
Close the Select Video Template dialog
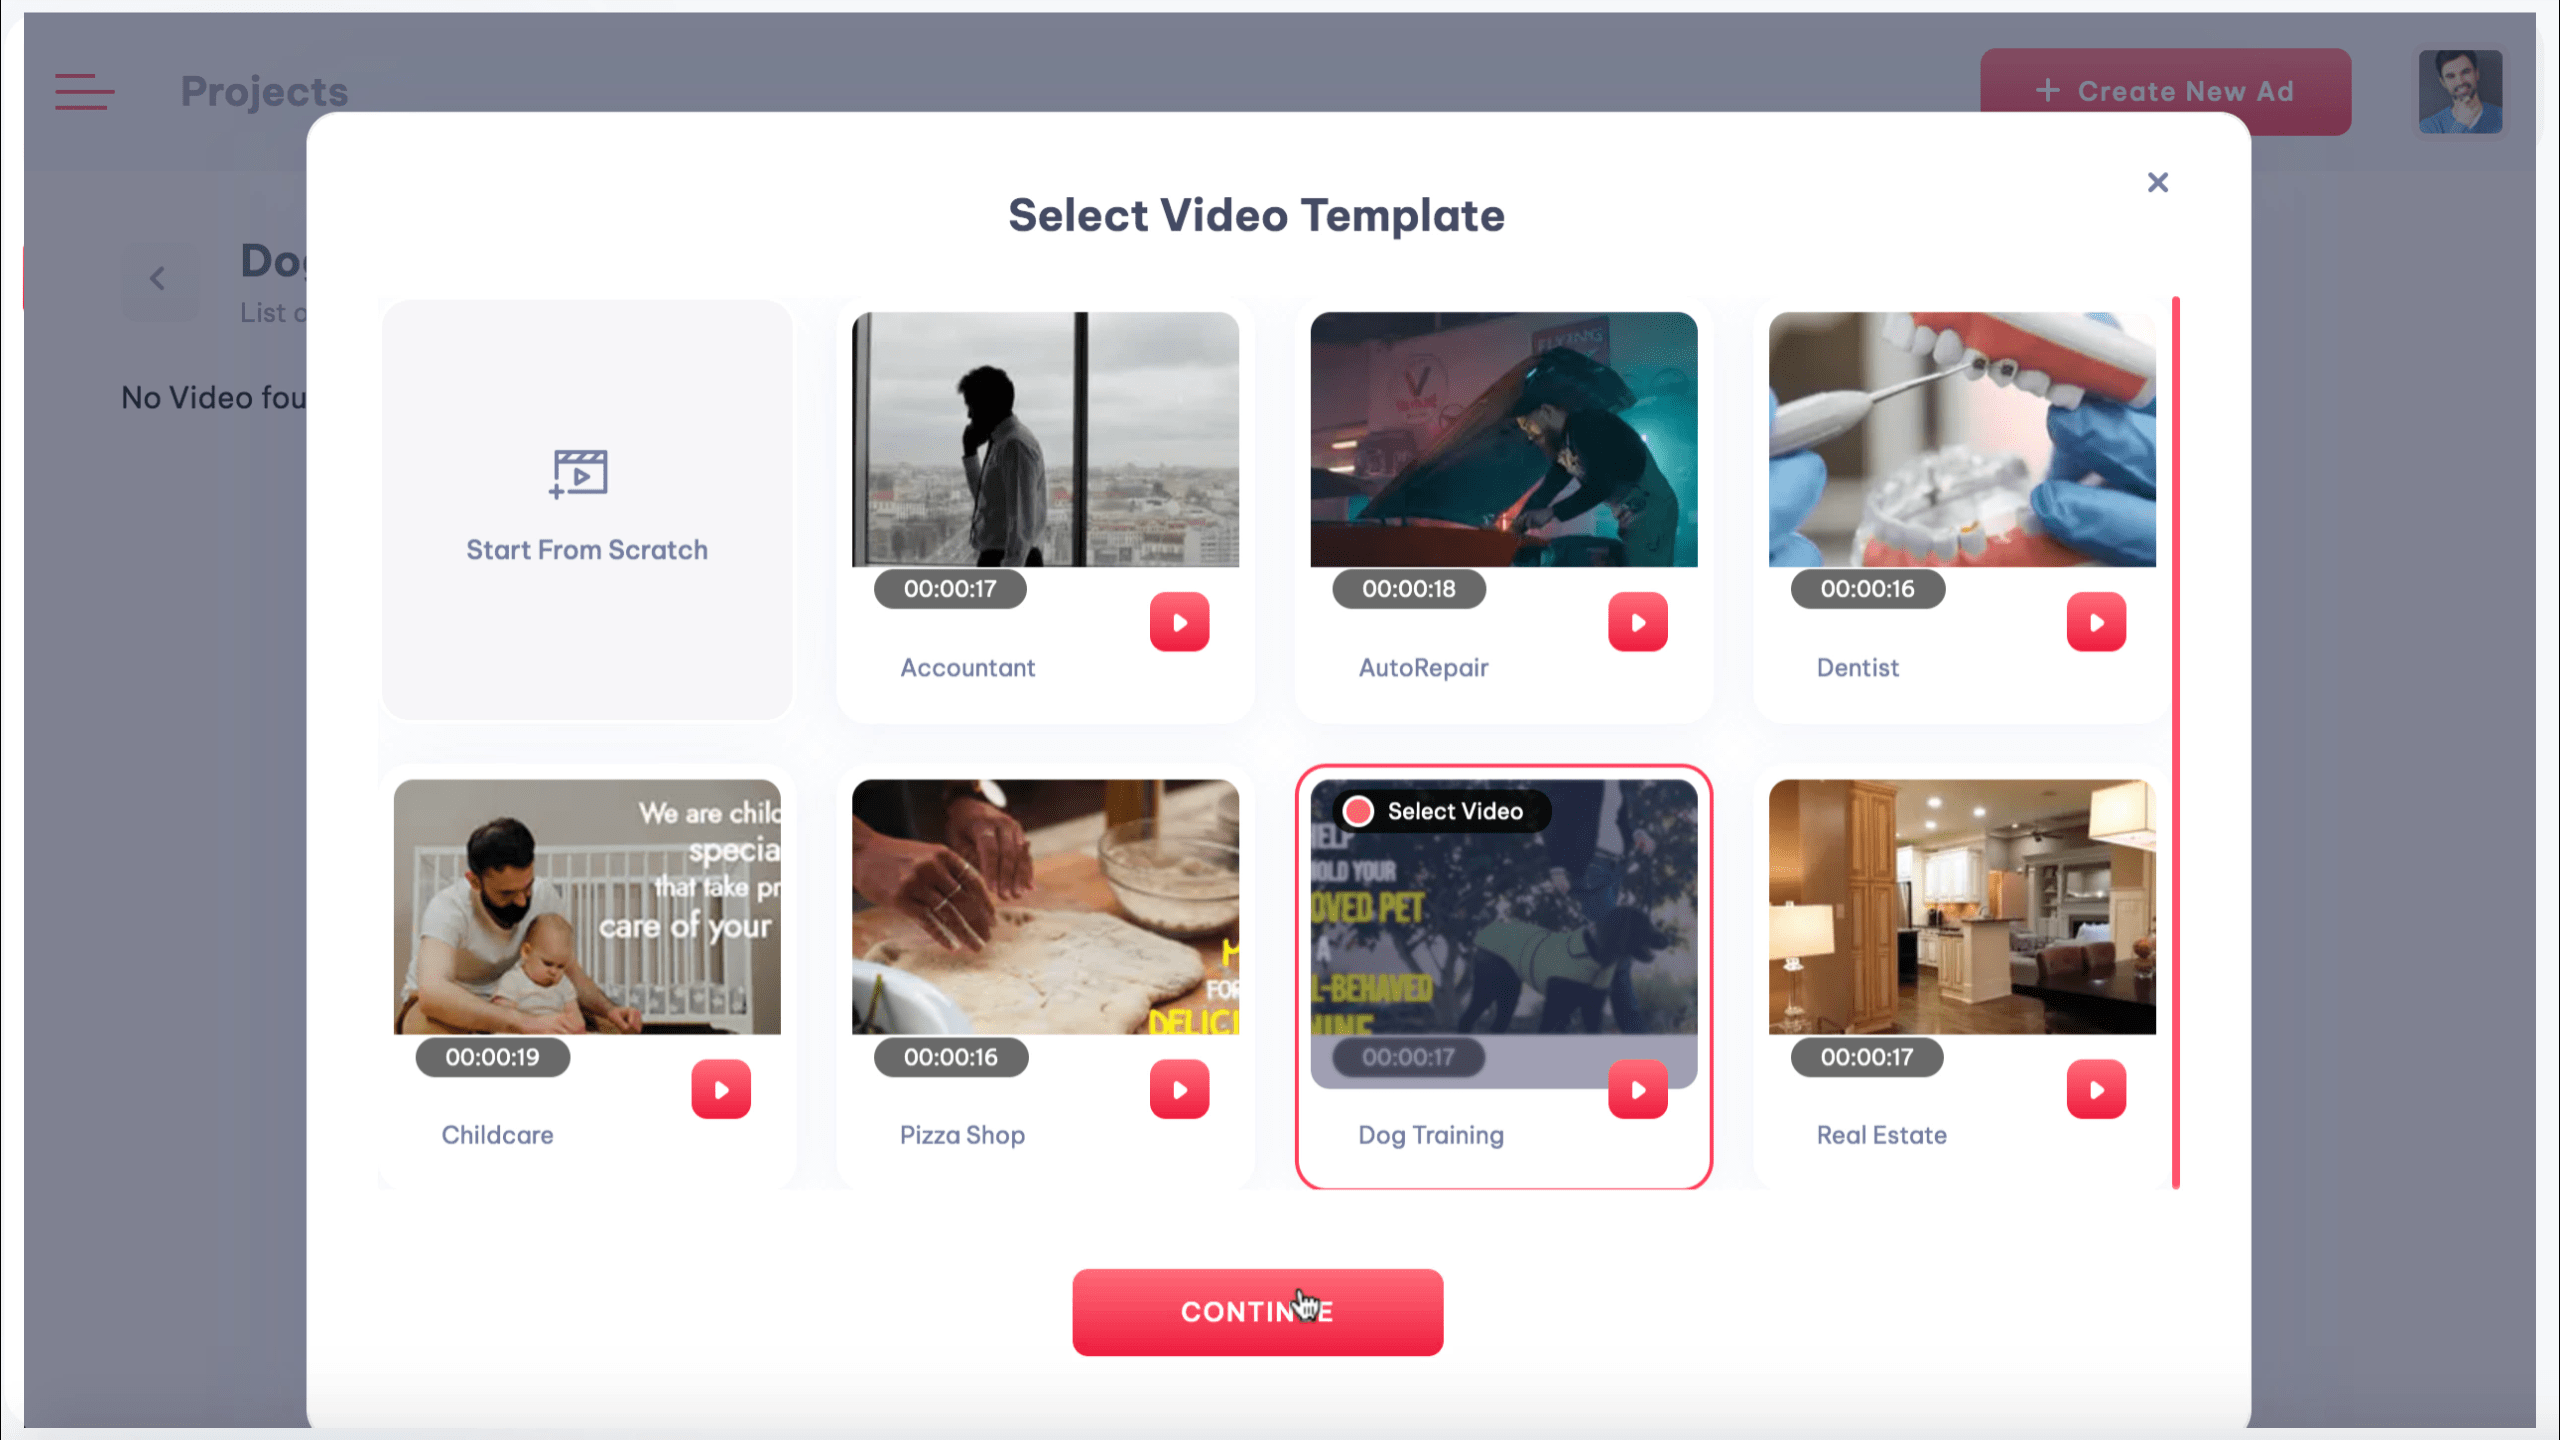(2157, 182)
